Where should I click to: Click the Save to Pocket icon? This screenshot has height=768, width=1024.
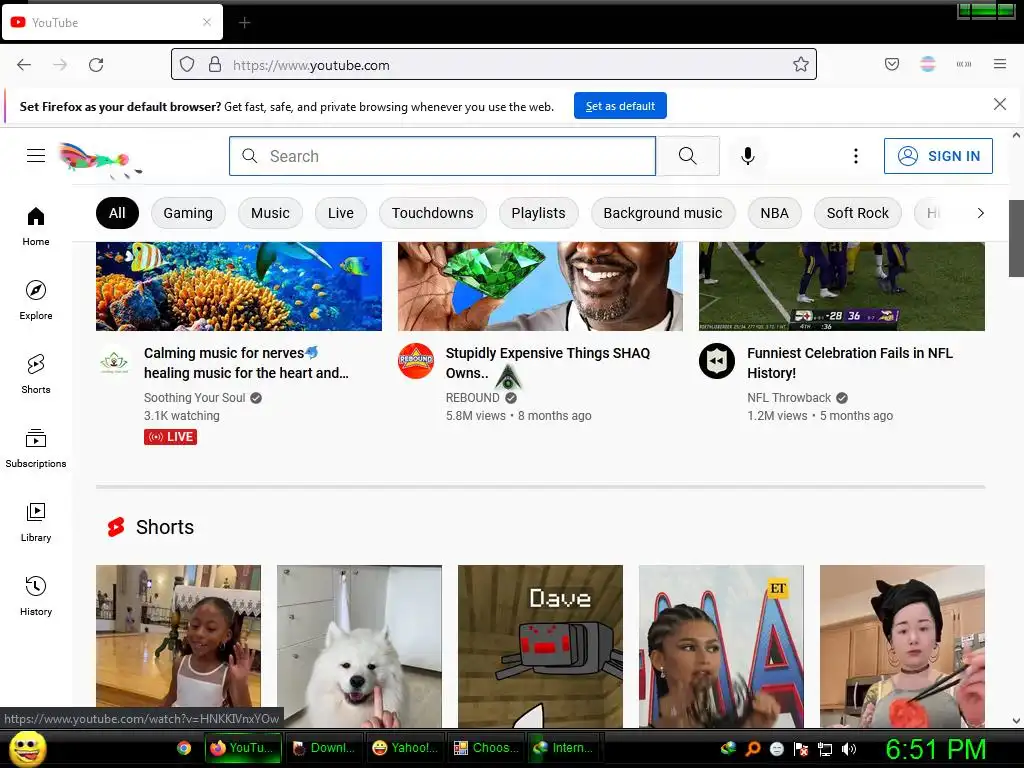click(x=892, y=64)
